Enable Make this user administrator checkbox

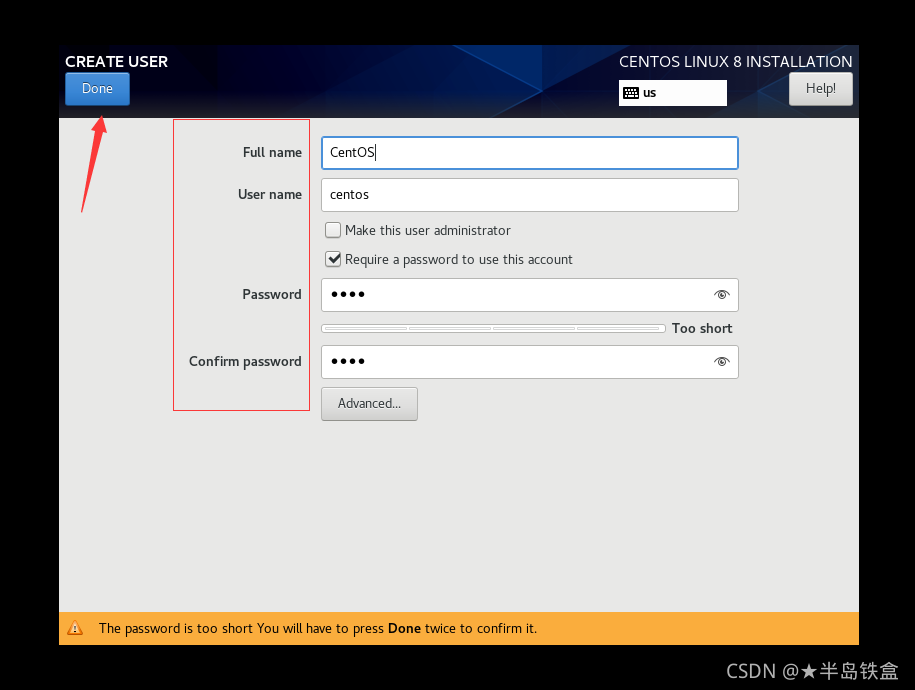(333, 230)
